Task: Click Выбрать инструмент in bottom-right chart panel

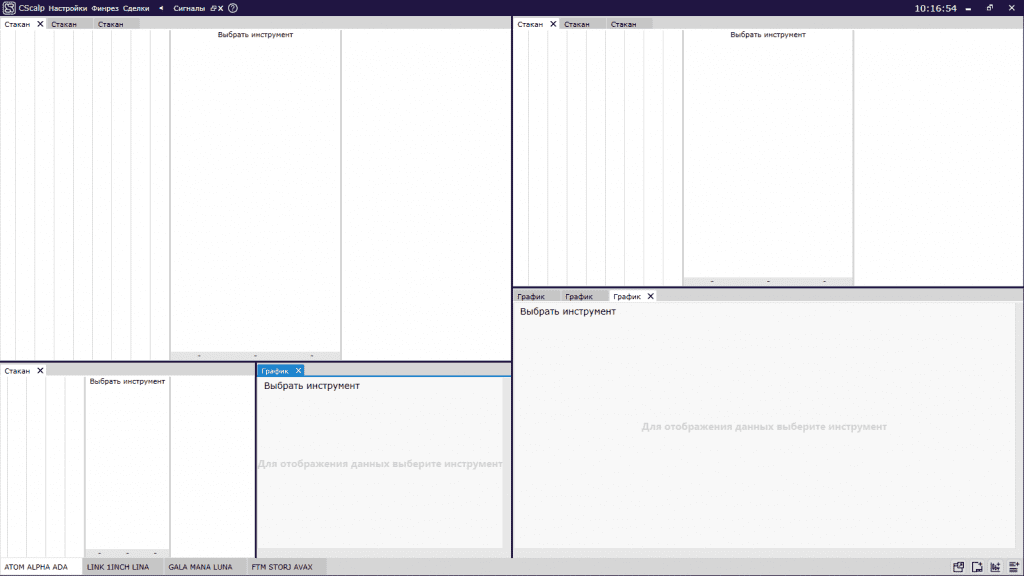Action: click(x=567, y=312)
